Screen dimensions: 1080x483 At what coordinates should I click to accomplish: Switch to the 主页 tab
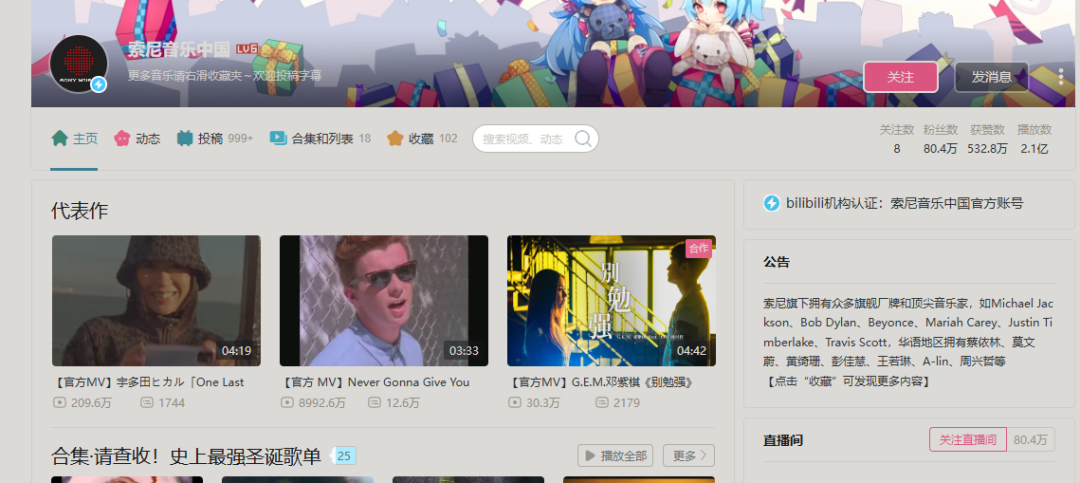point(74,138)
